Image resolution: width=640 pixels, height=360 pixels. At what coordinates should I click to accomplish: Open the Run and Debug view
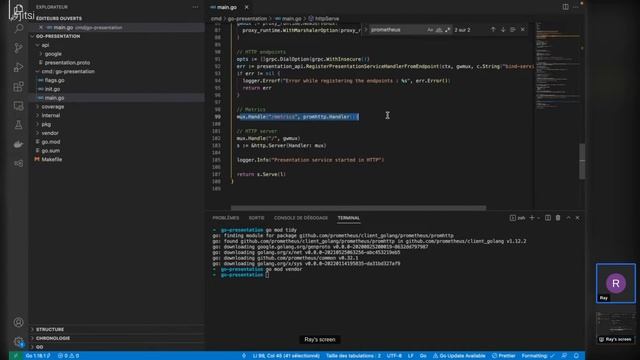click(18, 67)
